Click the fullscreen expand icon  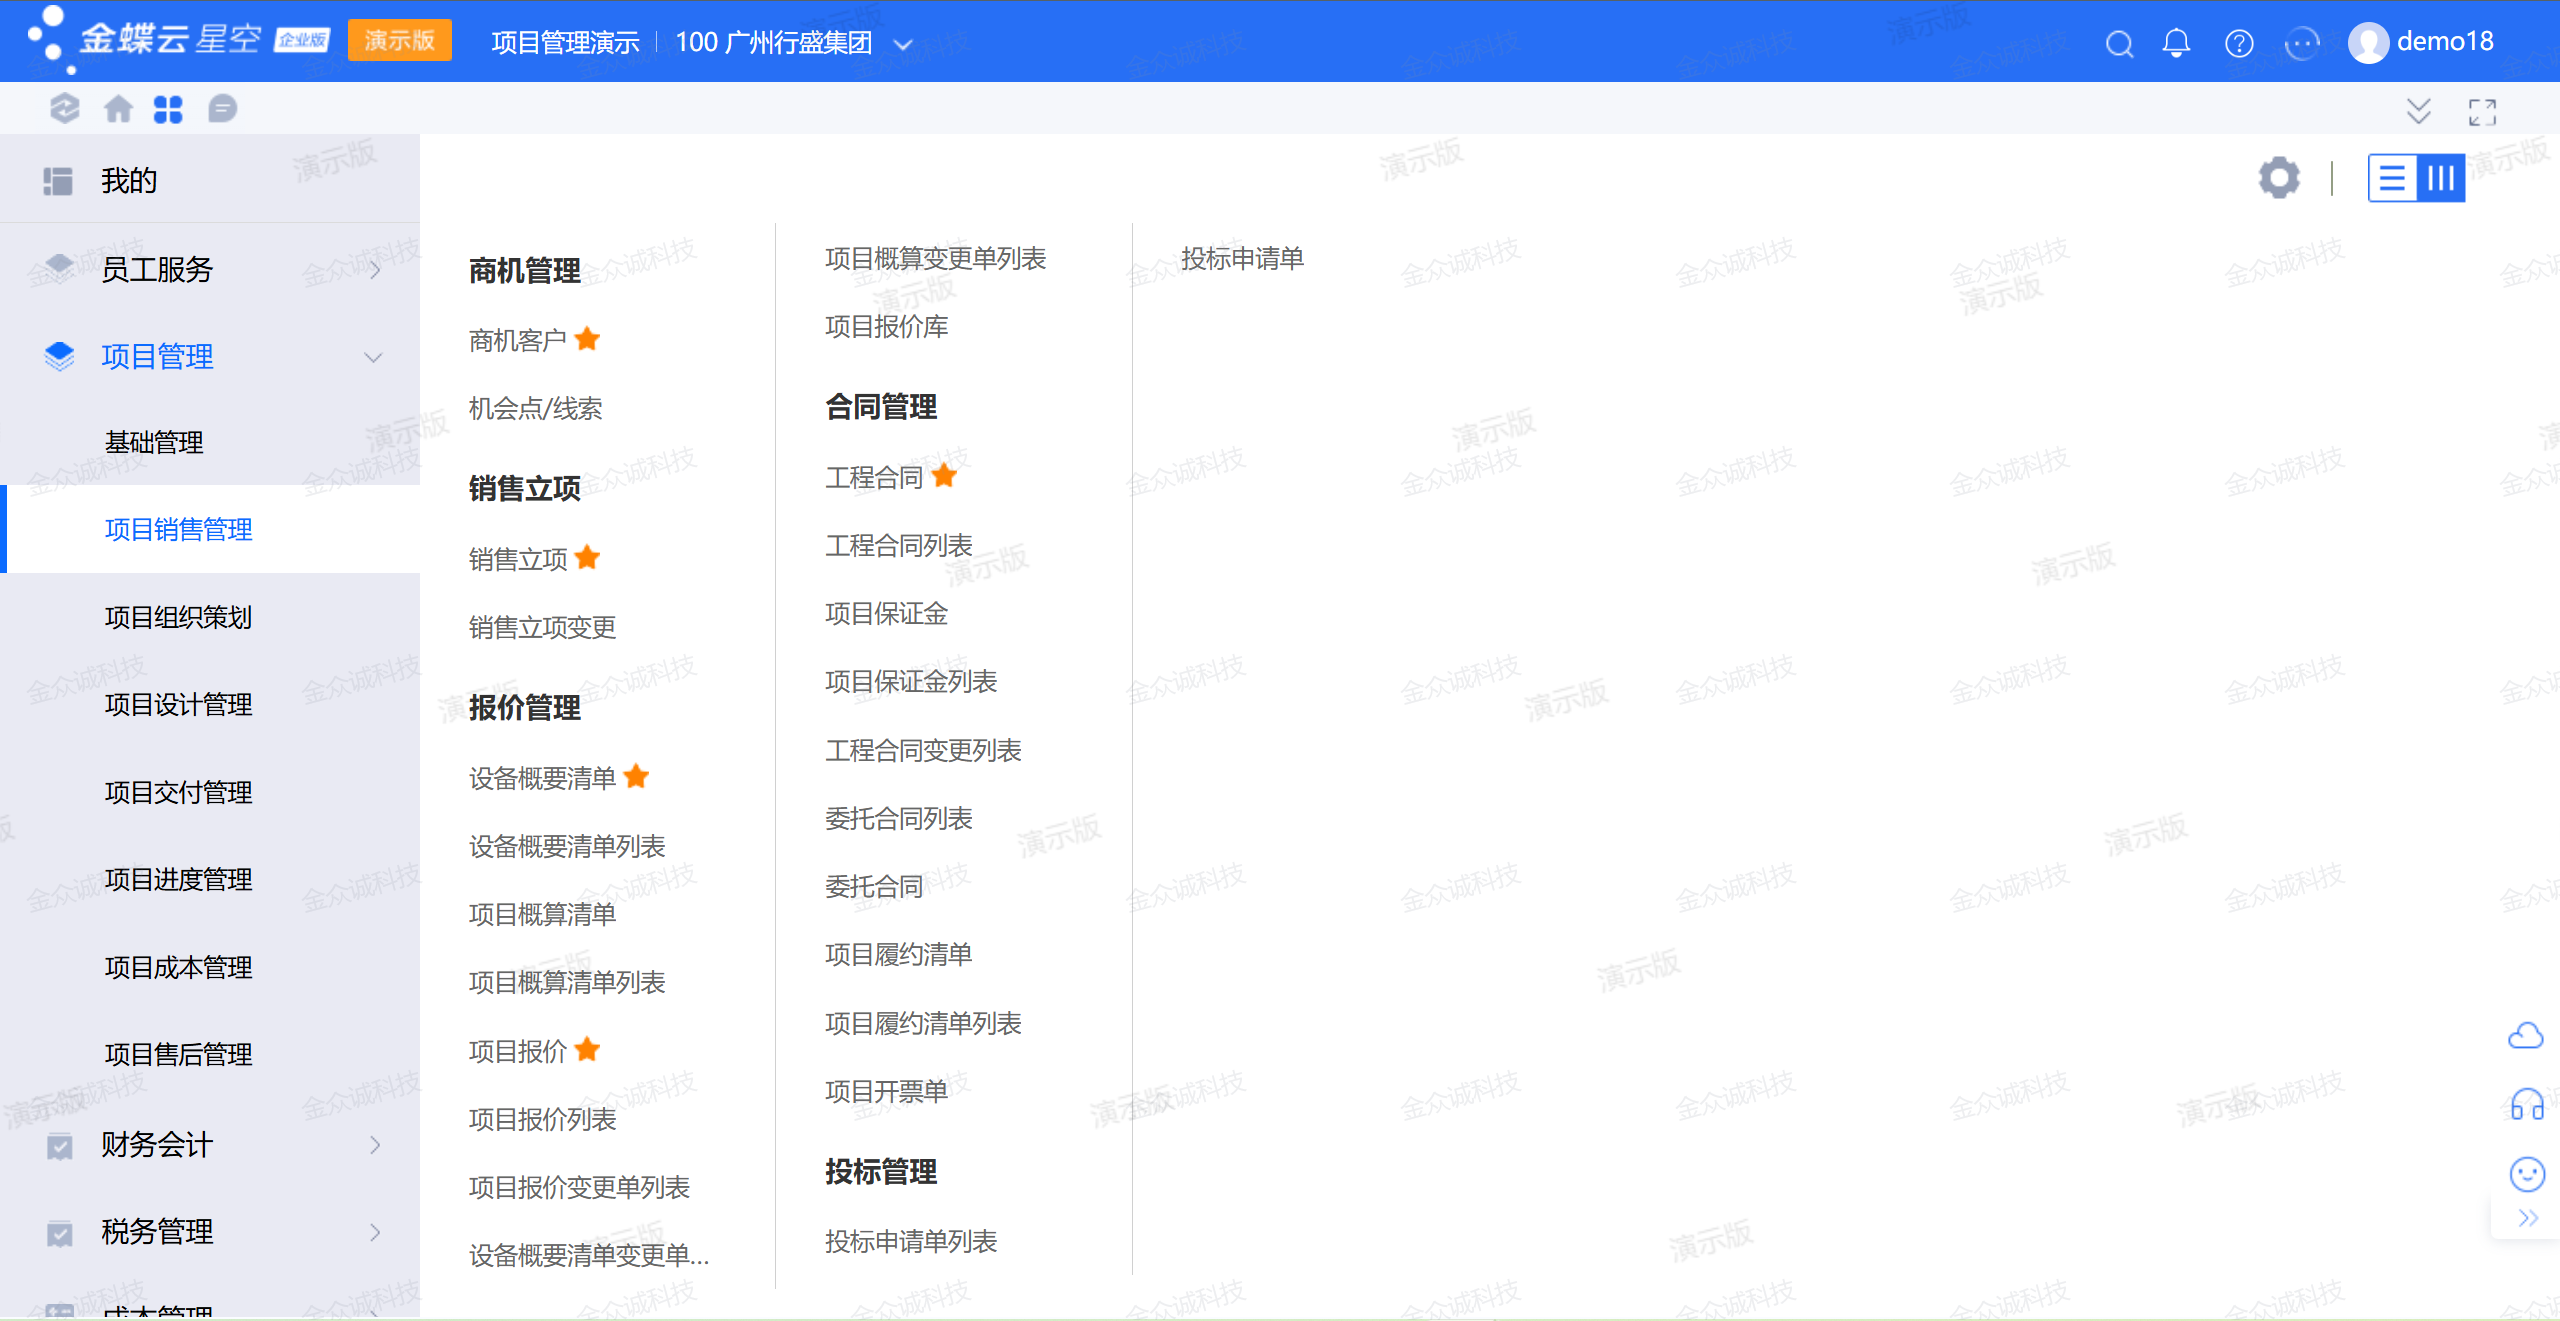(x=2482, y=112)
